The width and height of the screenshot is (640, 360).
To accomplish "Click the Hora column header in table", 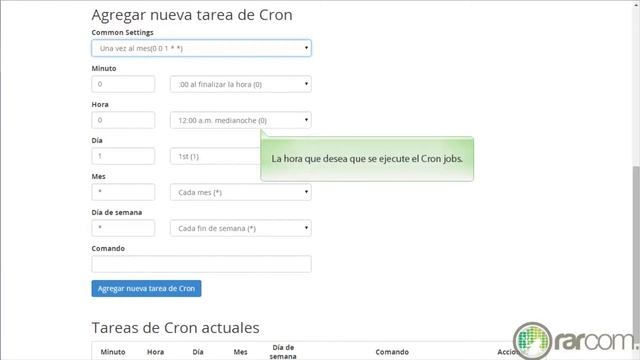I will (155, 352).
